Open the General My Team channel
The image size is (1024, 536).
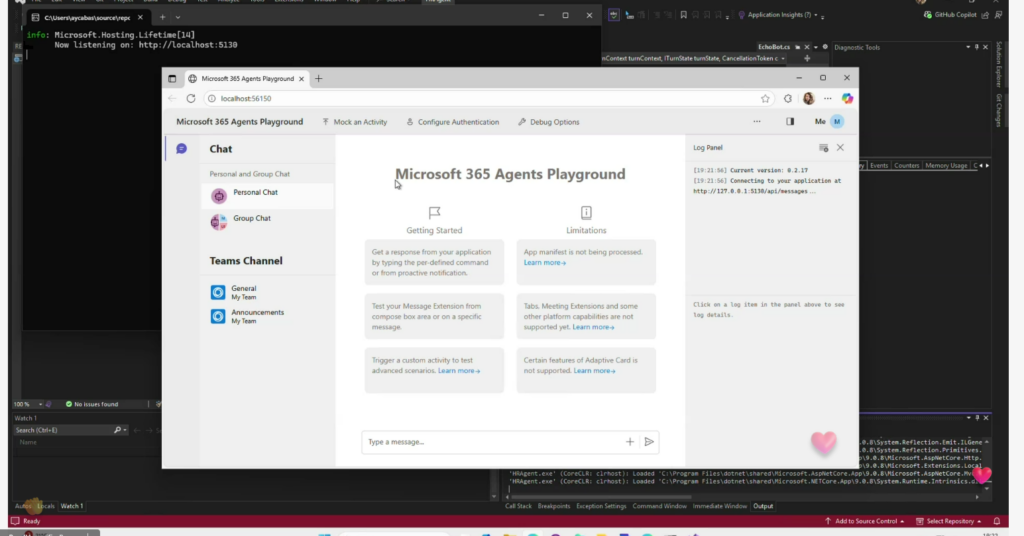268,292
